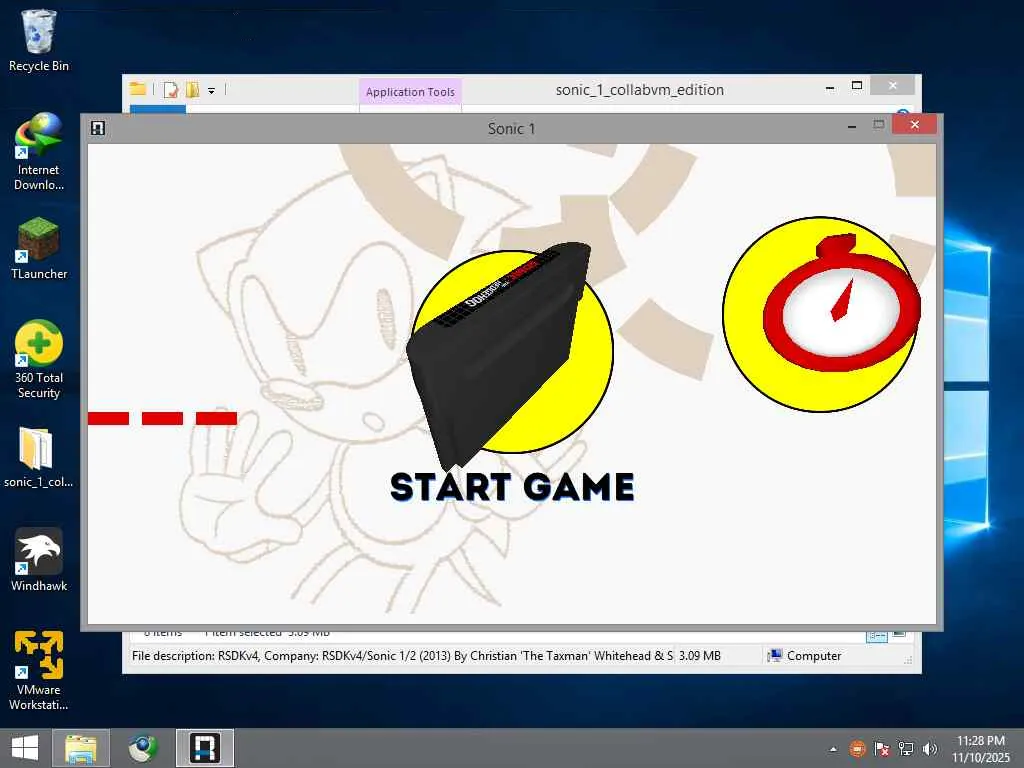Click the Computer label in Explorer status bar
The width and height of the screenshot is (1024, 768).
pos(814,656)
